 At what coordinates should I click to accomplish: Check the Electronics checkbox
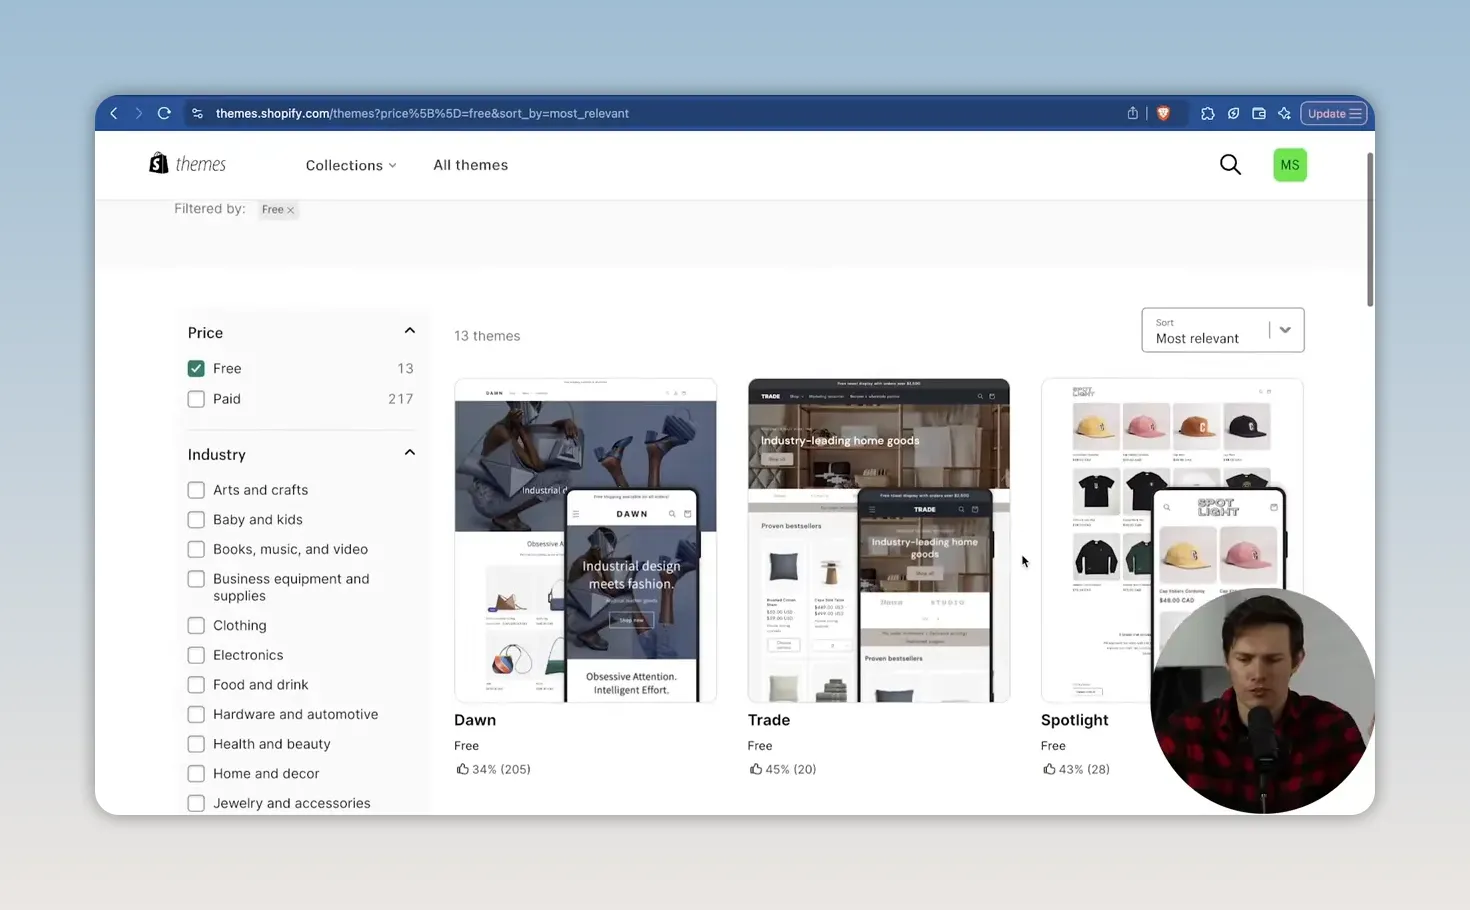pos(196,655)
